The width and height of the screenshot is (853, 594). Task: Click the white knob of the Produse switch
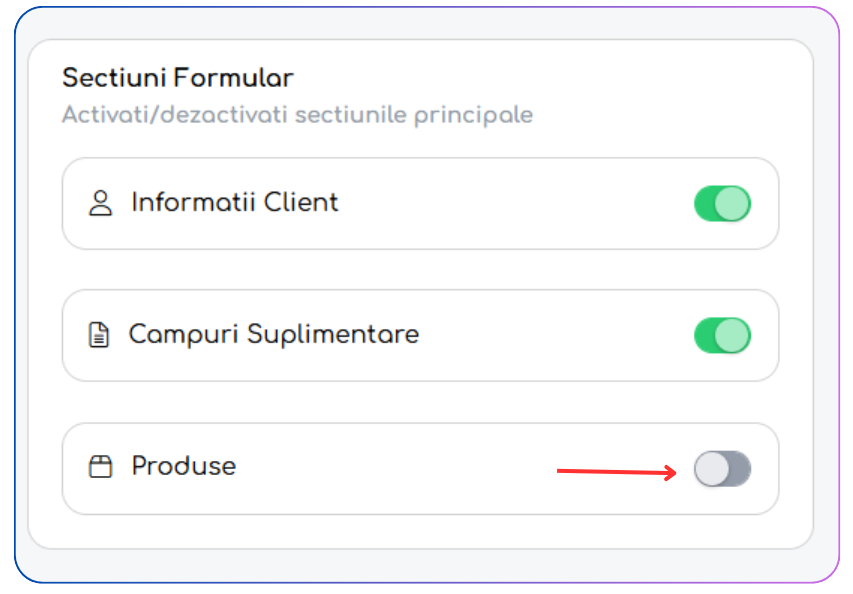(x=712, y=468)
